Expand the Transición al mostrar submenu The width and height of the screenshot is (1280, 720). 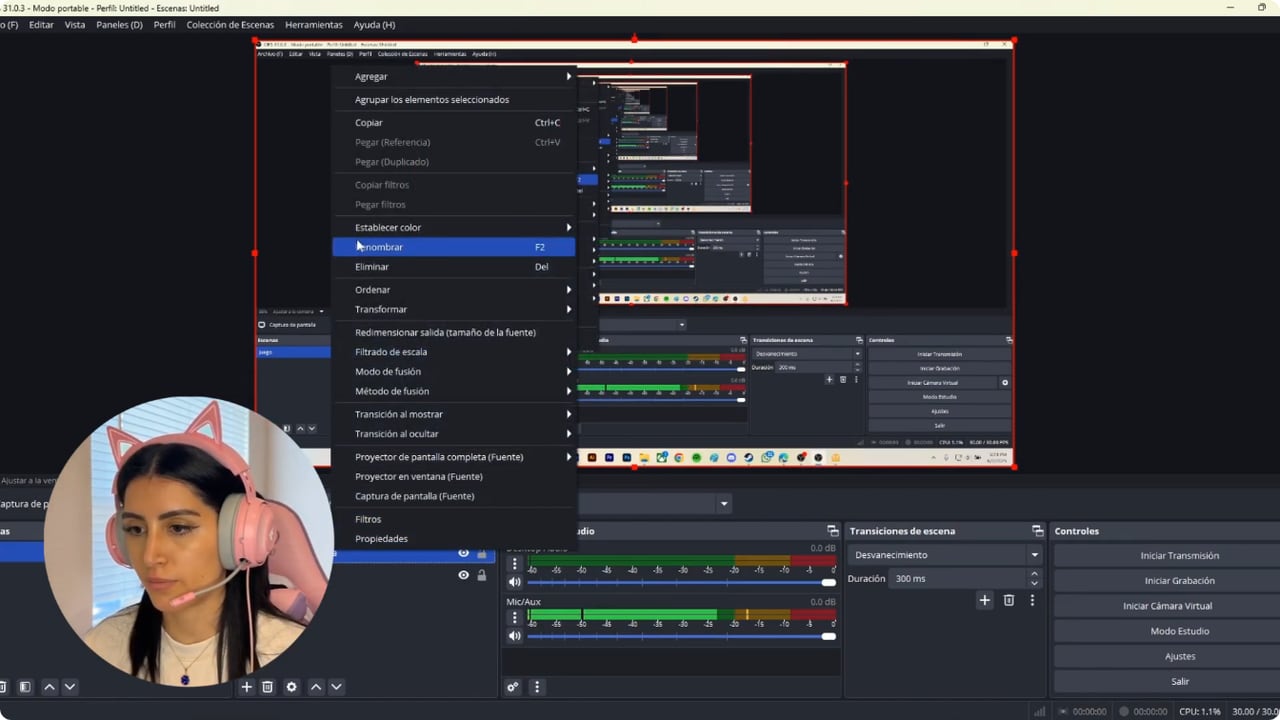454,414
